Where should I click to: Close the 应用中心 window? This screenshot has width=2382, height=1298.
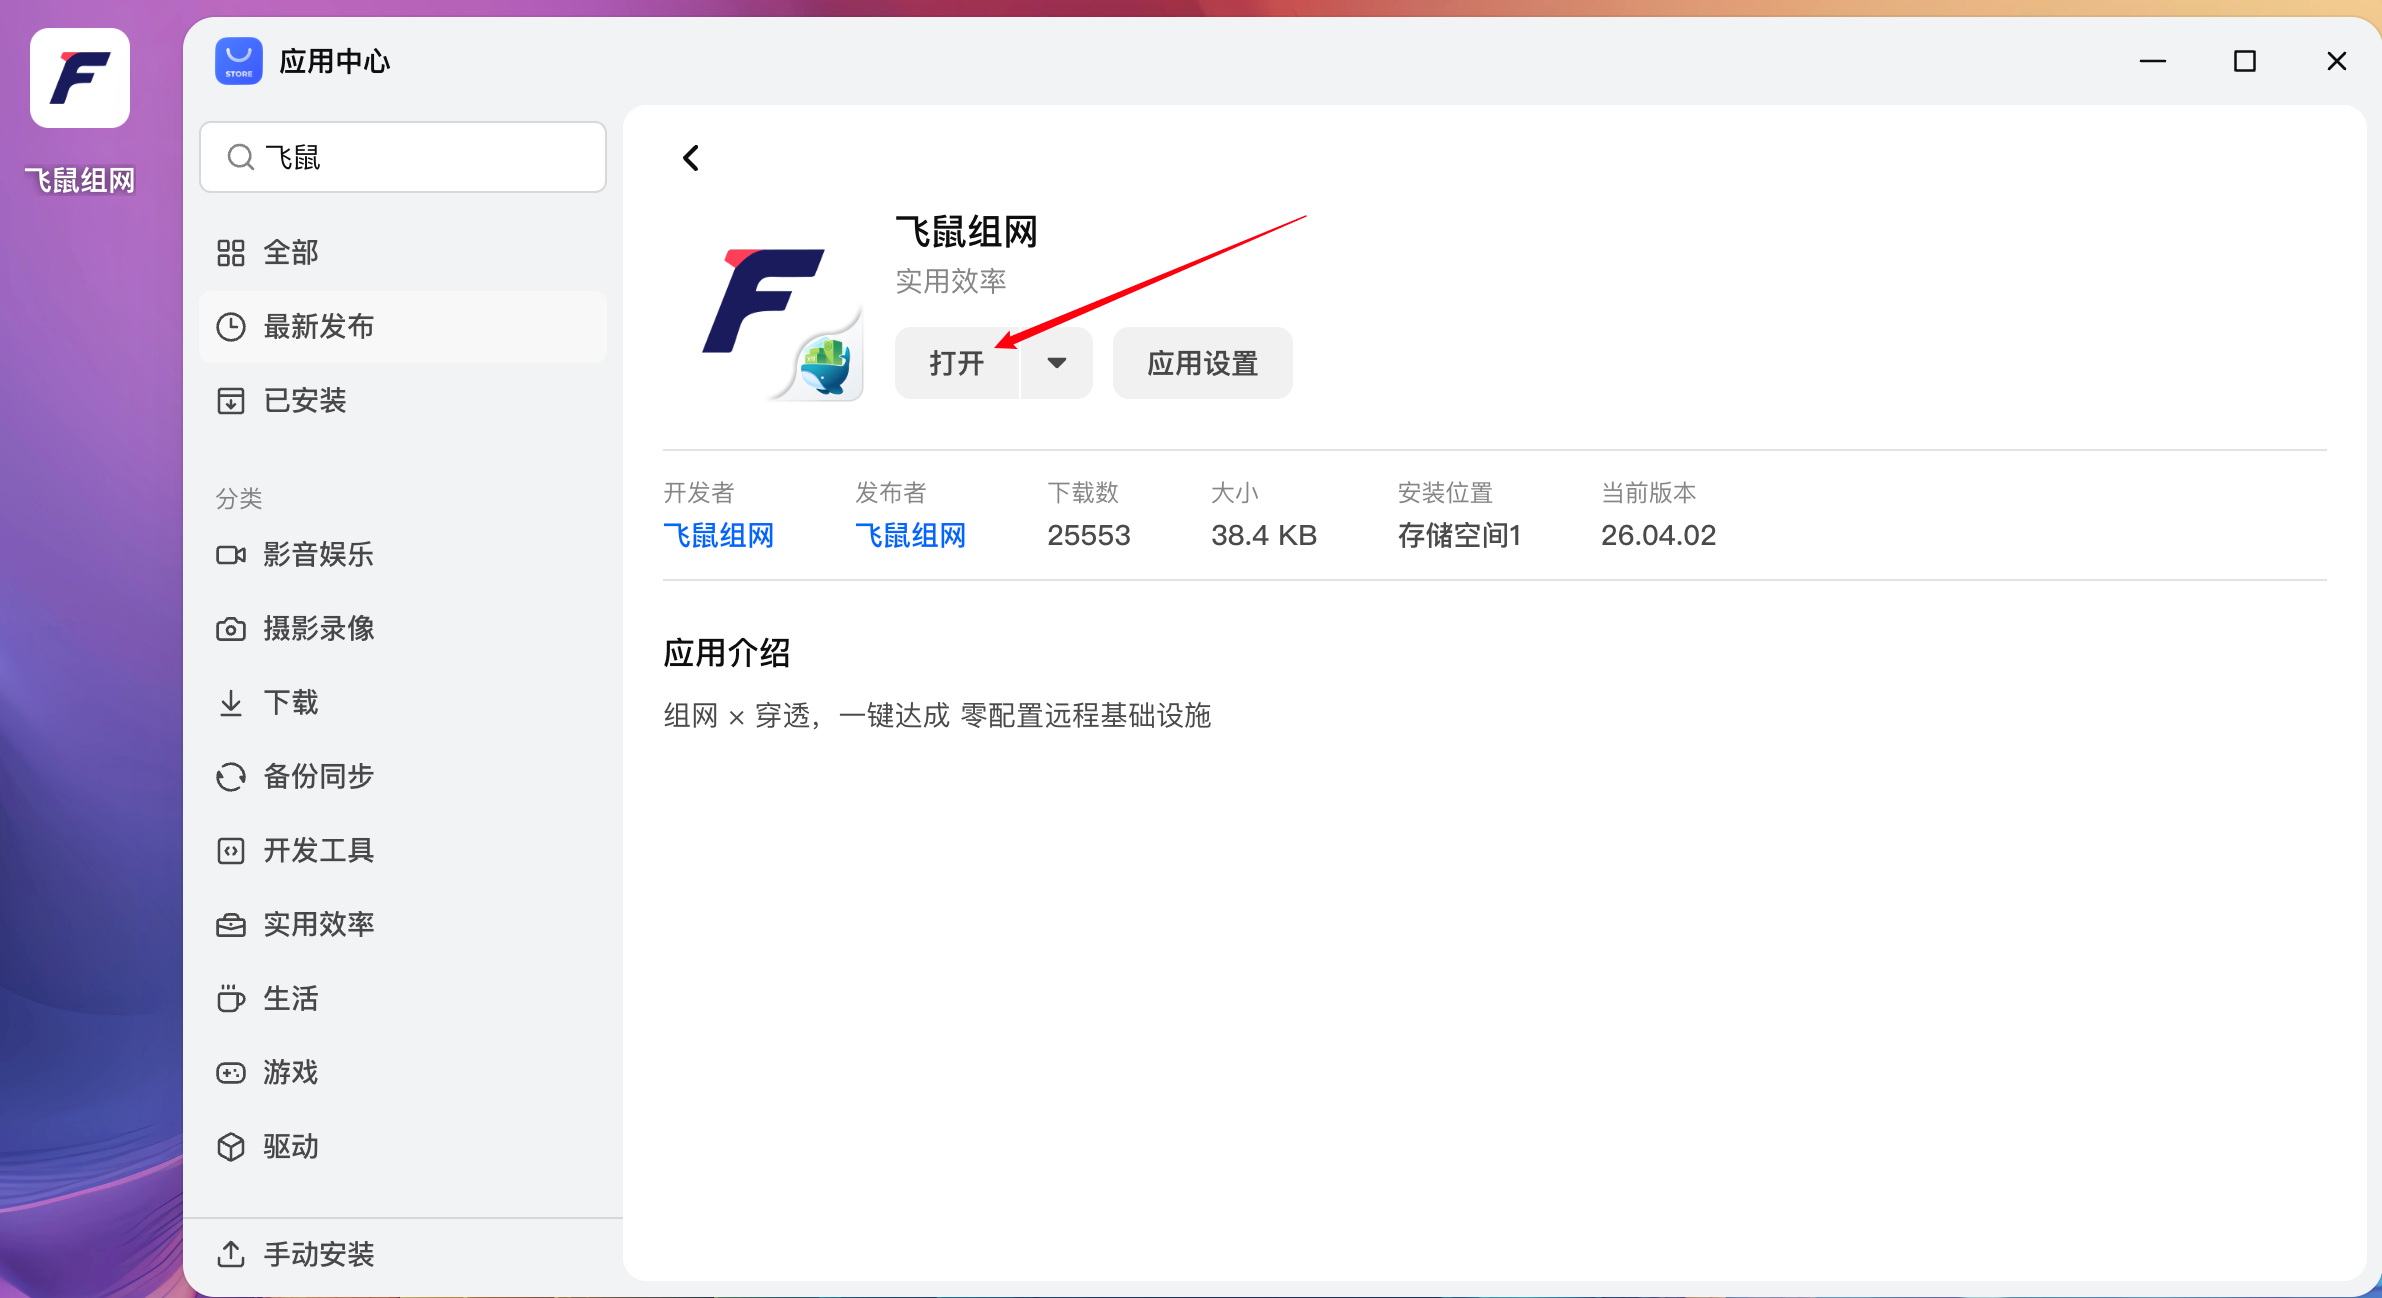pos(2337,61)
